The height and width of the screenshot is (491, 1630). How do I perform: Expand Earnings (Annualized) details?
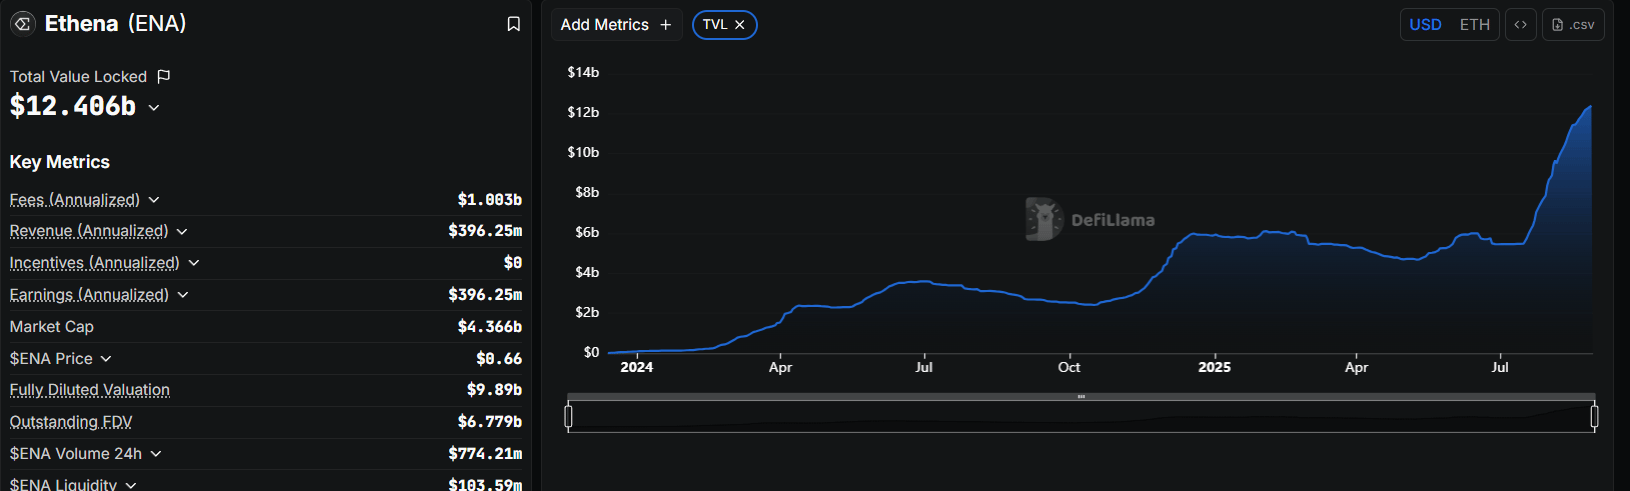[x=183, y=295]
